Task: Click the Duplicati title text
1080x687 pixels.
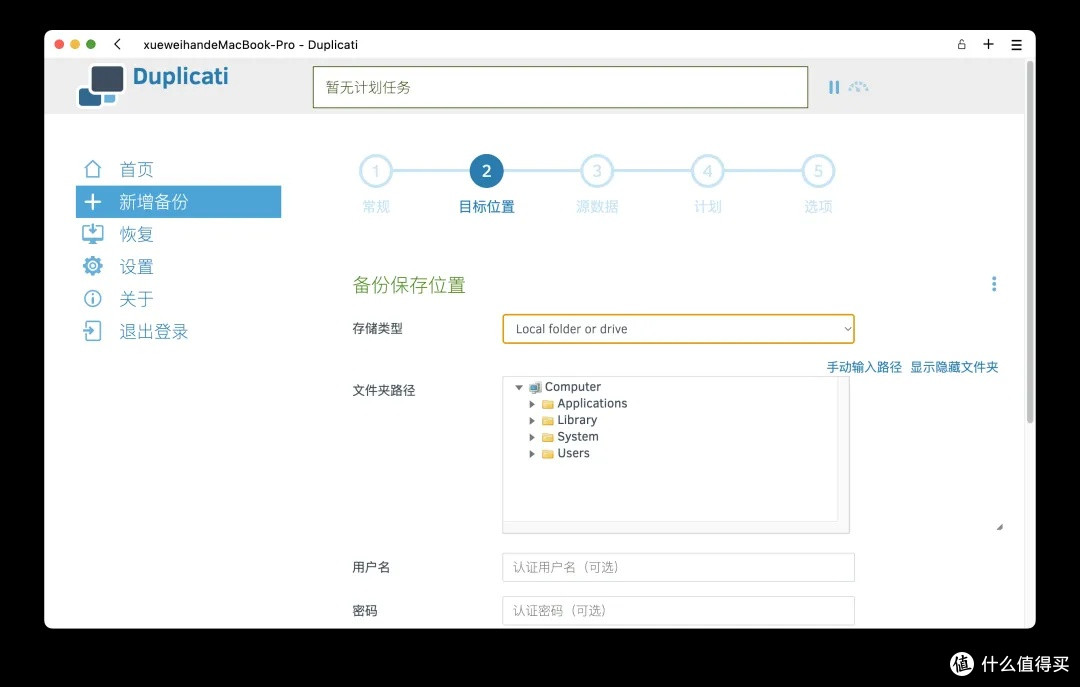Action: [180, 76]
